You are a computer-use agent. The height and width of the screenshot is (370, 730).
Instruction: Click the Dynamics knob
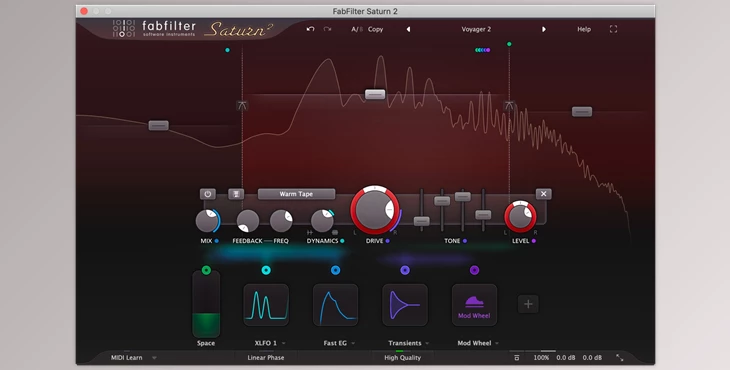pos(322,221)
